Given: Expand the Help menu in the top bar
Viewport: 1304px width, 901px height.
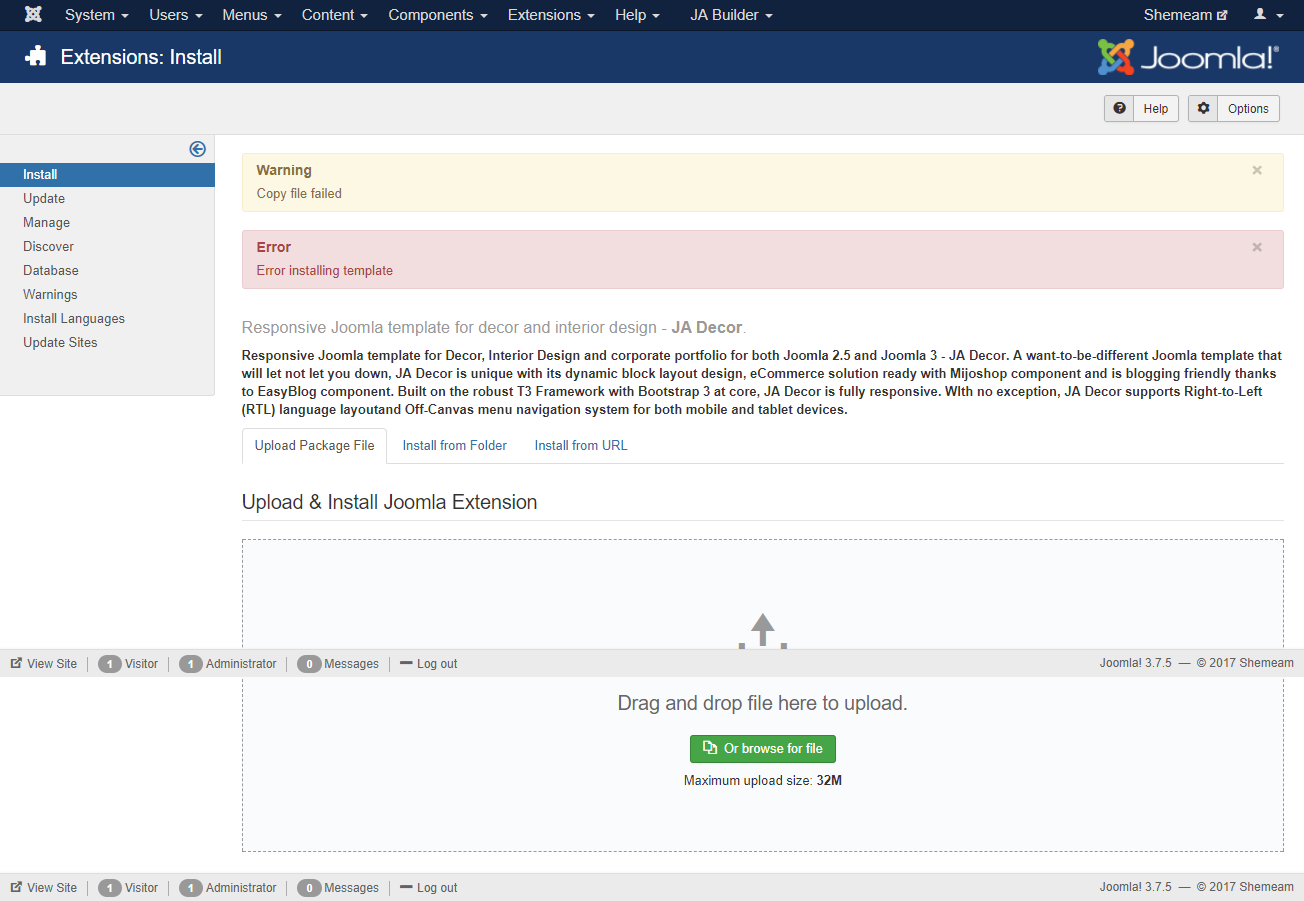Looking at the screenshot, I should click(x=637, y=15).
